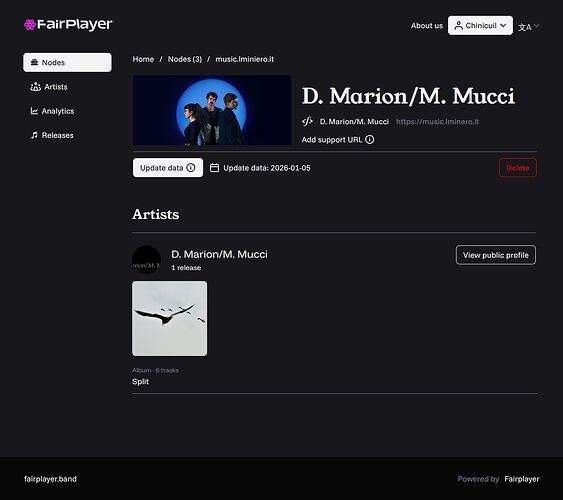Click the Split album title
This screenshot has width=563, height=500.
[140, 382]
